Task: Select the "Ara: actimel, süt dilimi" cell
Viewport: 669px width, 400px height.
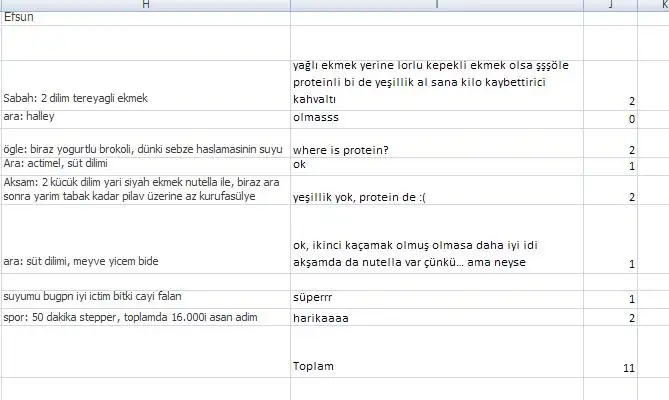Action: tap(145, 164)
